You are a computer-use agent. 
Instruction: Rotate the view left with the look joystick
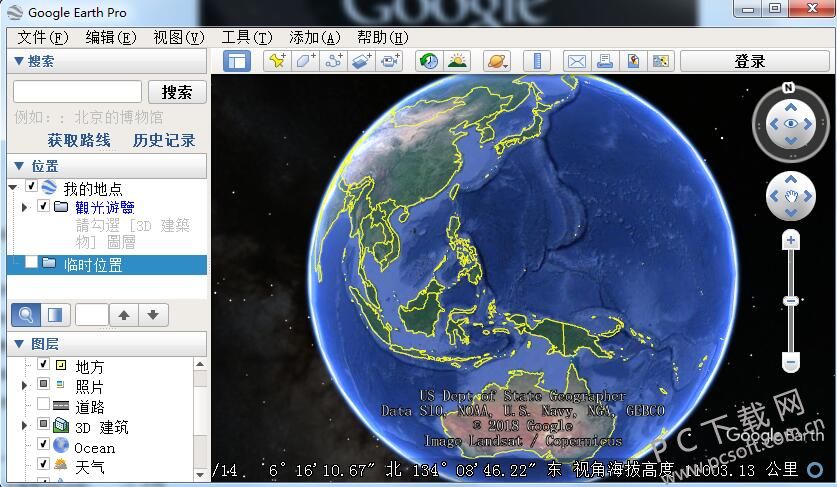pos(773,124)
